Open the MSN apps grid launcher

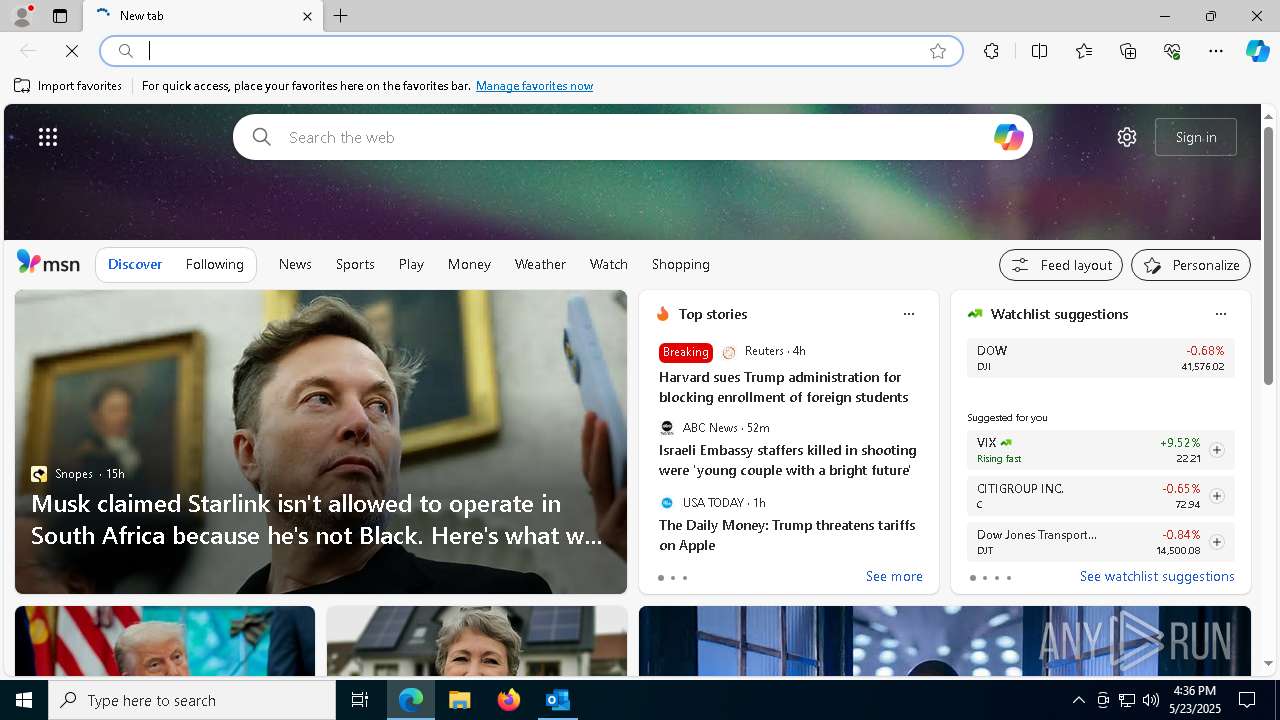(x=48, y=137)
